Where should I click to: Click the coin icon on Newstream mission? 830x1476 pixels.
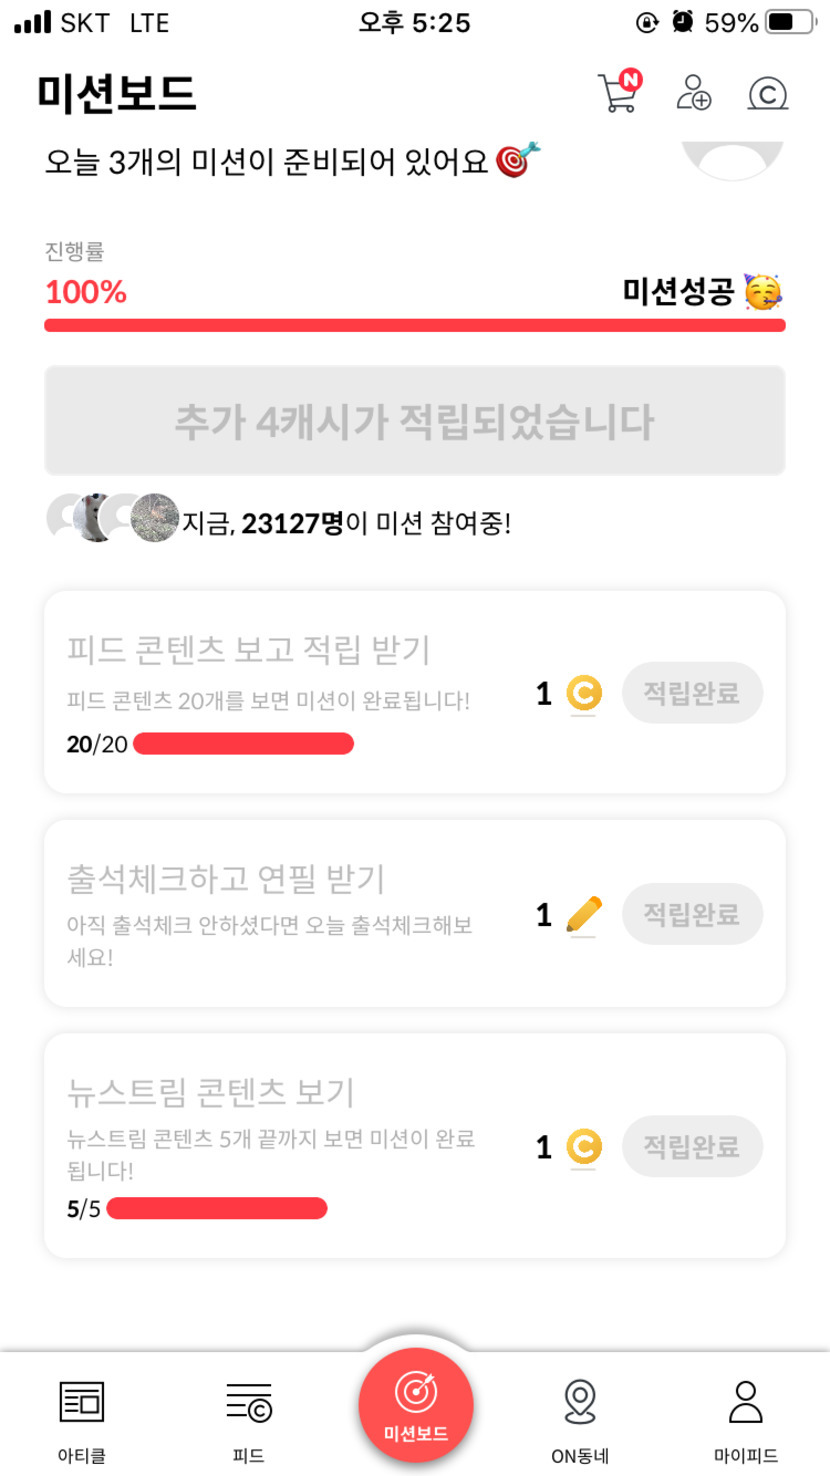click(584, 1146)
